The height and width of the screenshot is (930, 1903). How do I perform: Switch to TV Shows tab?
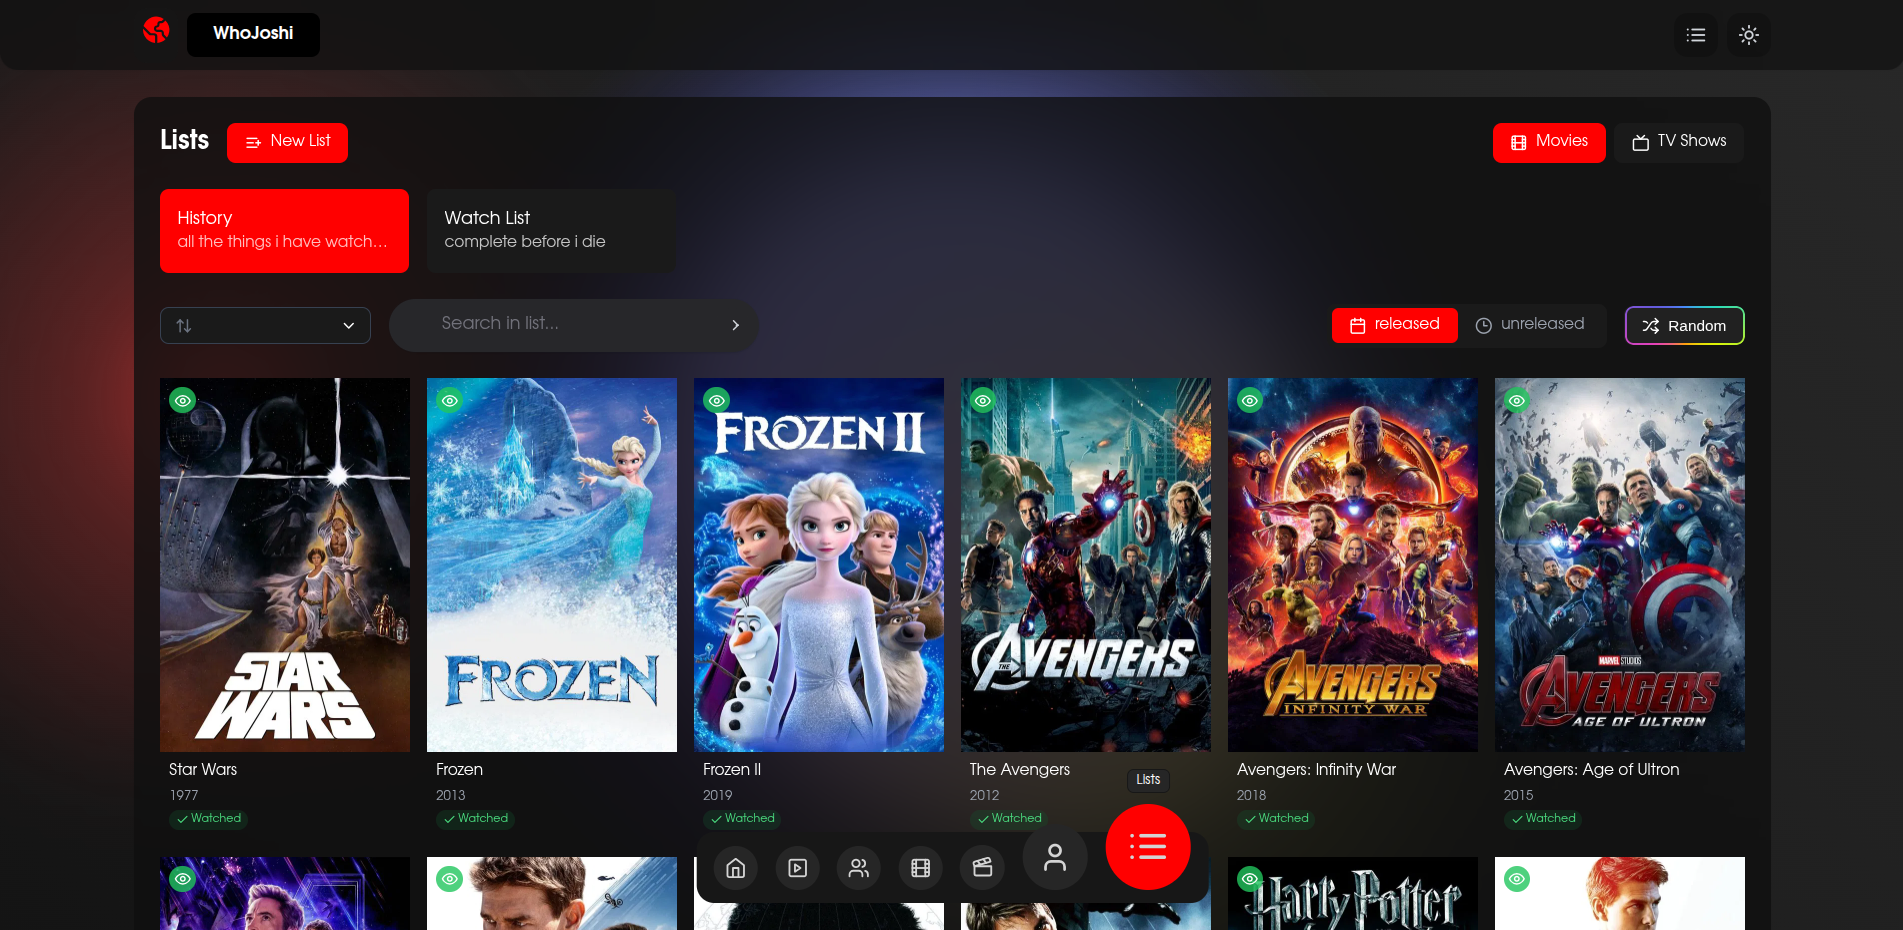(1679, 142)
